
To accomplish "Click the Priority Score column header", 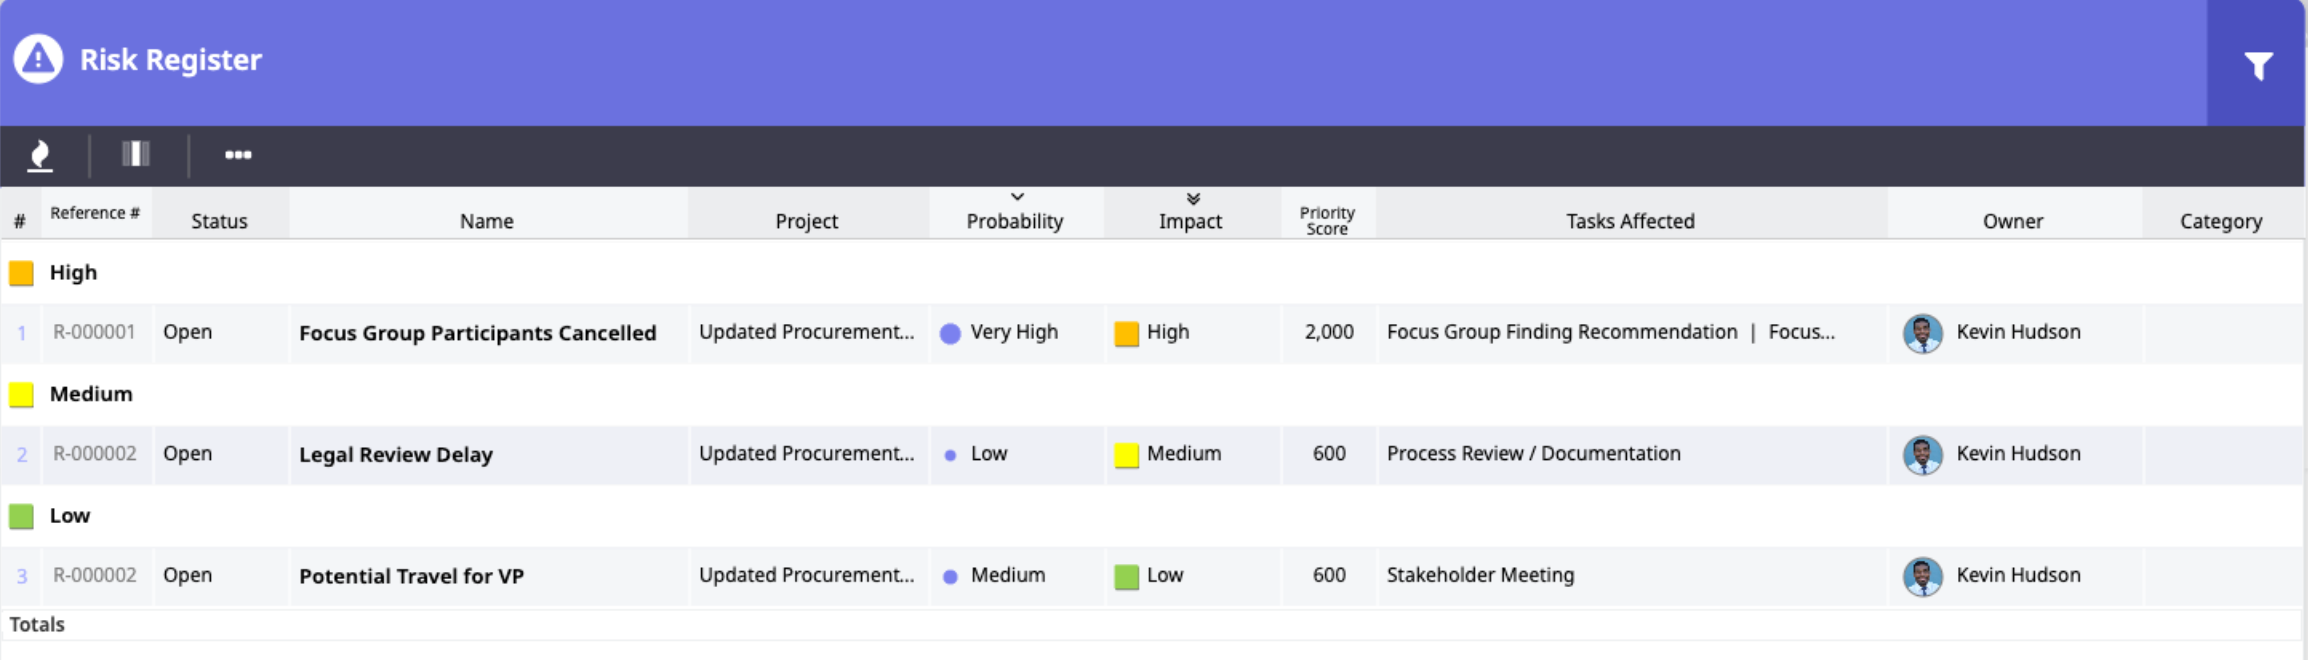I will pos(1327,220).
